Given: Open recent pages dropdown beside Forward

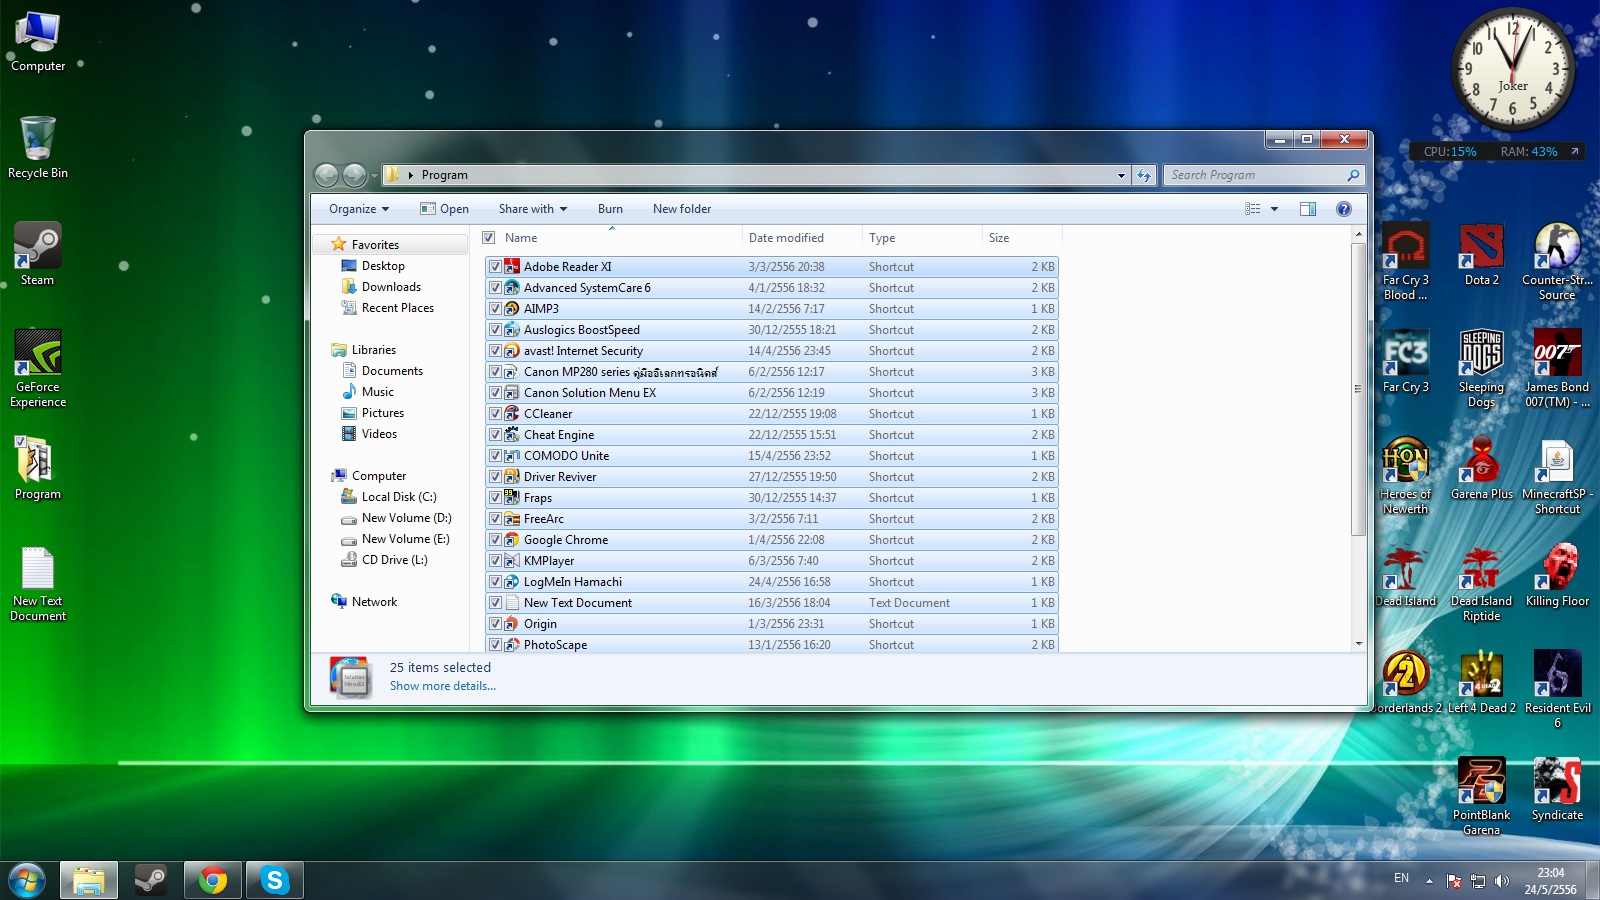Looking at the screenshot, I should pos(374,176).
